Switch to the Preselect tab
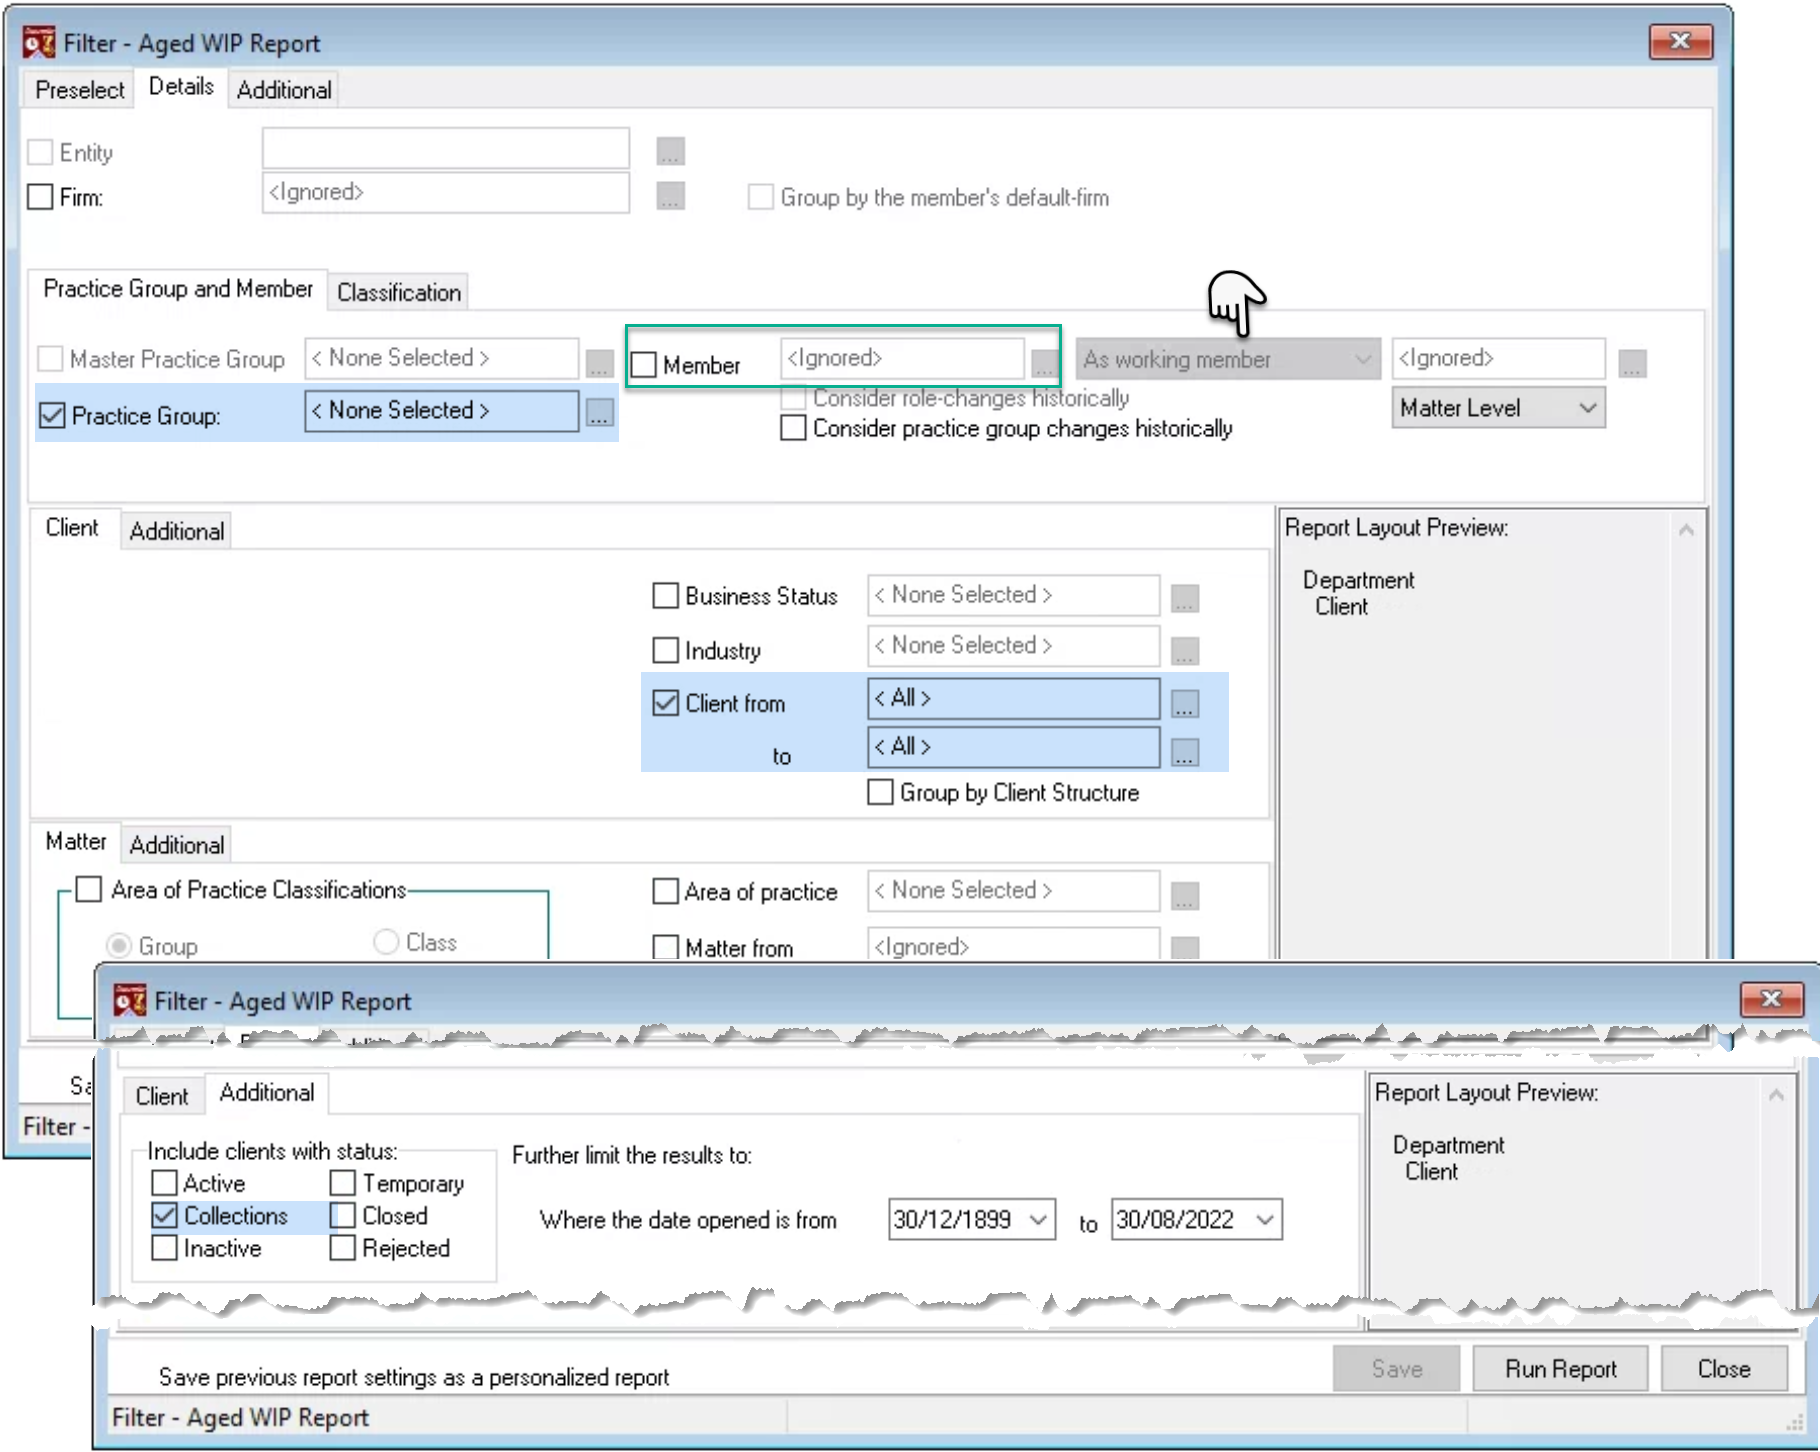 click(x=80, y=90)
